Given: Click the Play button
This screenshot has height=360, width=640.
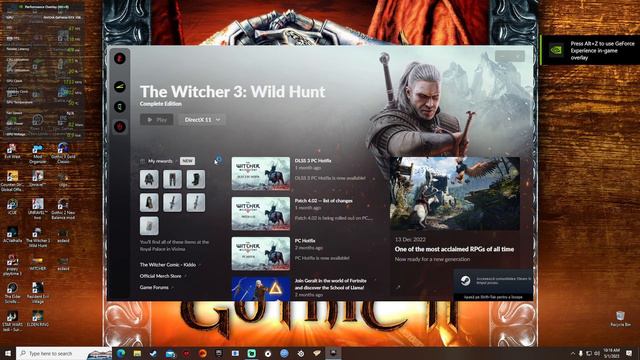Looking at the screenshot, I should pyautogui.click(x=157, y=120).
